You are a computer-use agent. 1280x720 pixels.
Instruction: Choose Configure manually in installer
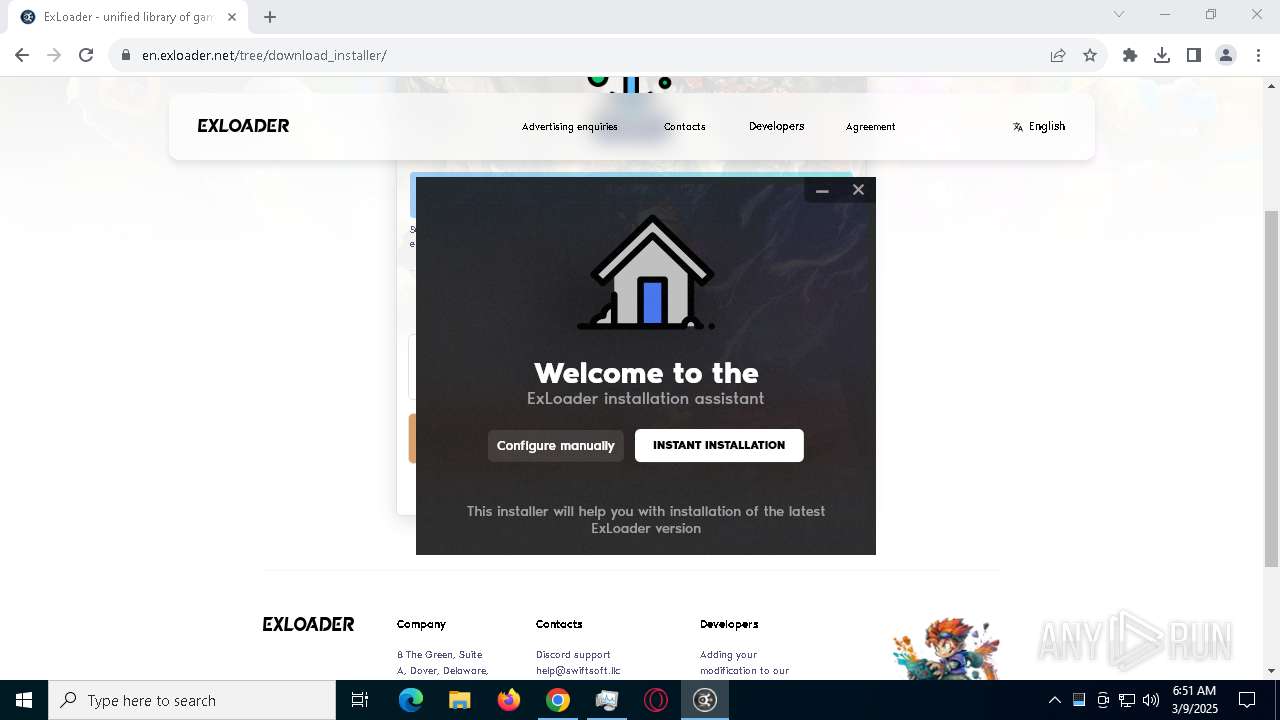coord(556,446)
